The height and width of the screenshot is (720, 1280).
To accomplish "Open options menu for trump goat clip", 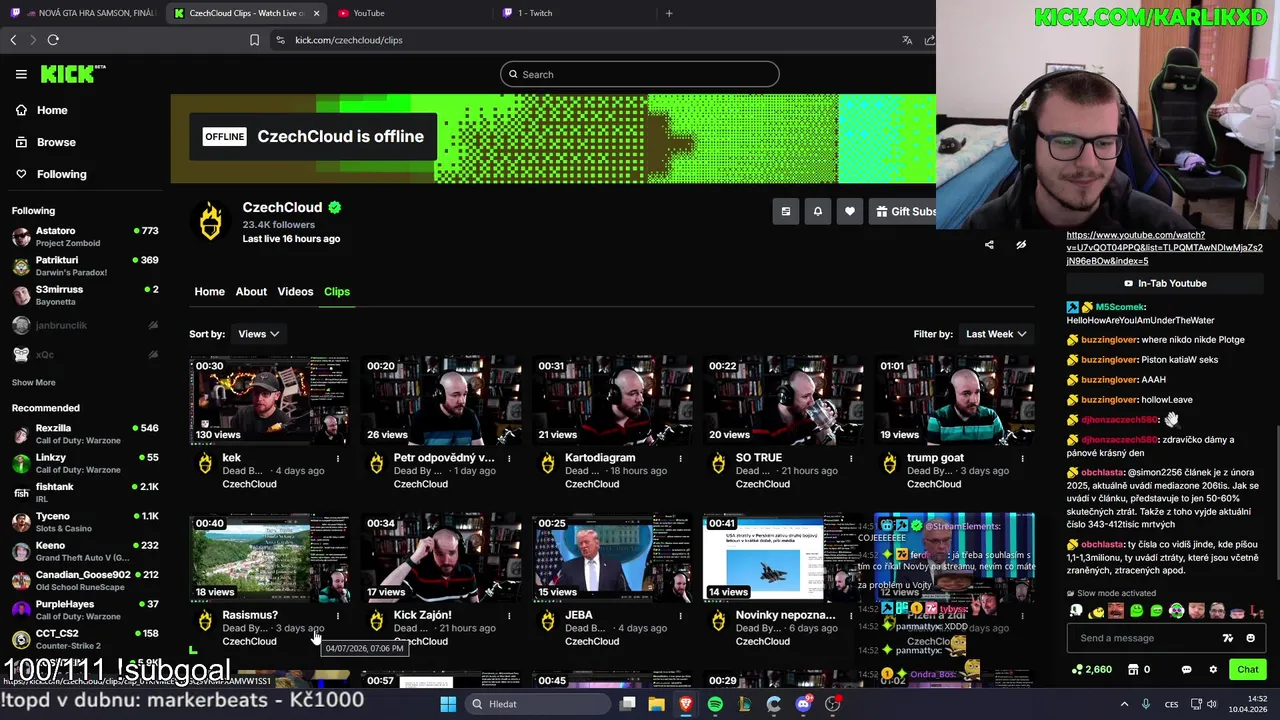I will coord(1022,459).
